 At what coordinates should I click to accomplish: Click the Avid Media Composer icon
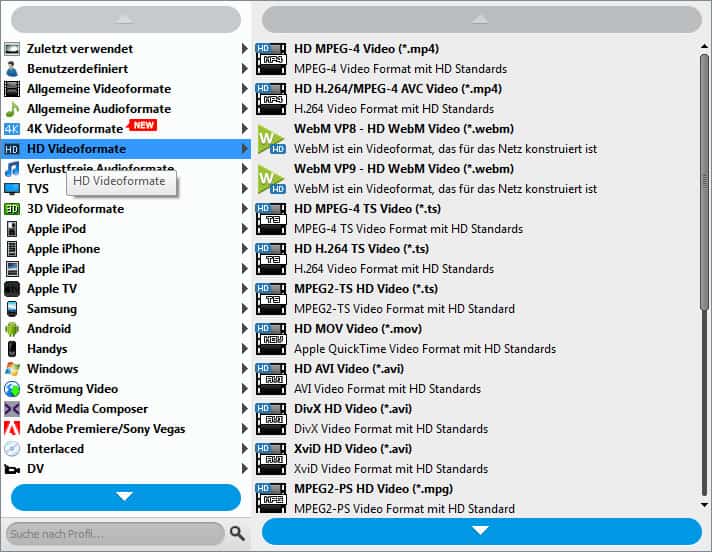tap(12, 409)
